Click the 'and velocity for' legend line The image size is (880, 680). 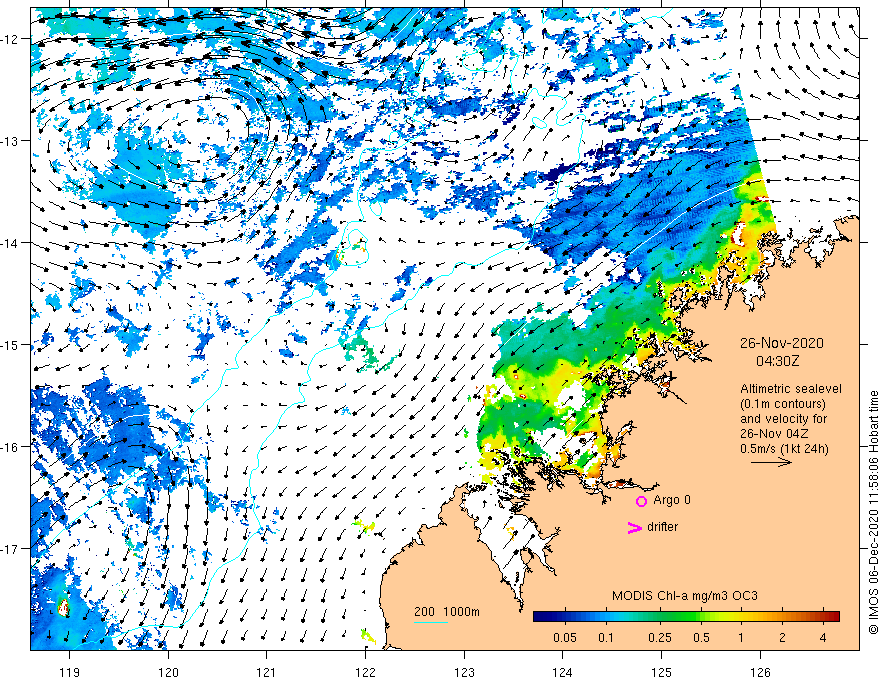pos(783,419)
